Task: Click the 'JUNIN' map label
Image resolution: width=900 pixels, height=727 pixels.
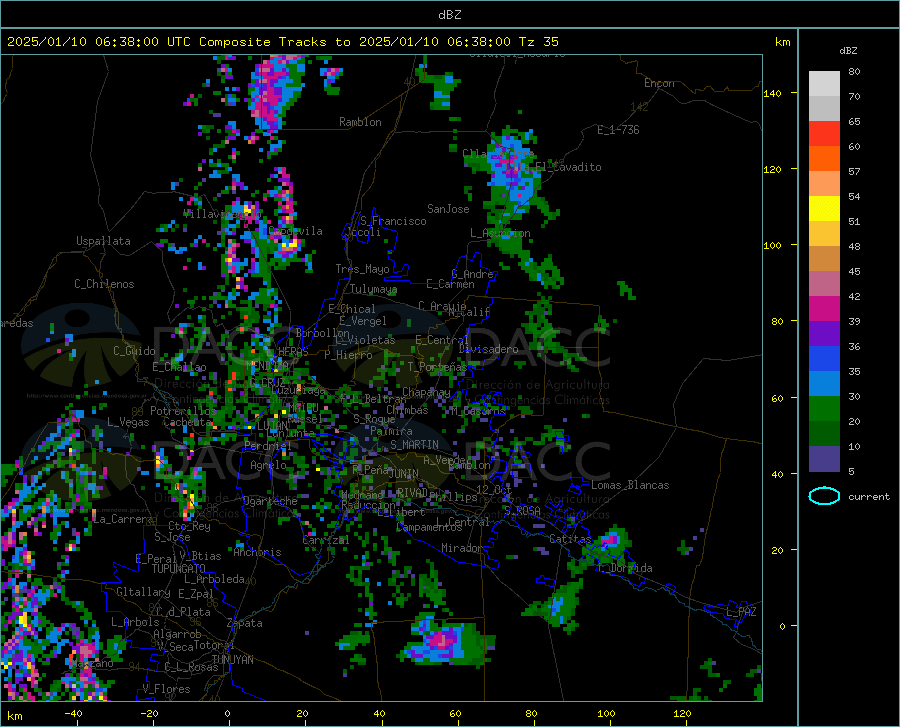Action: coord(404,473)
